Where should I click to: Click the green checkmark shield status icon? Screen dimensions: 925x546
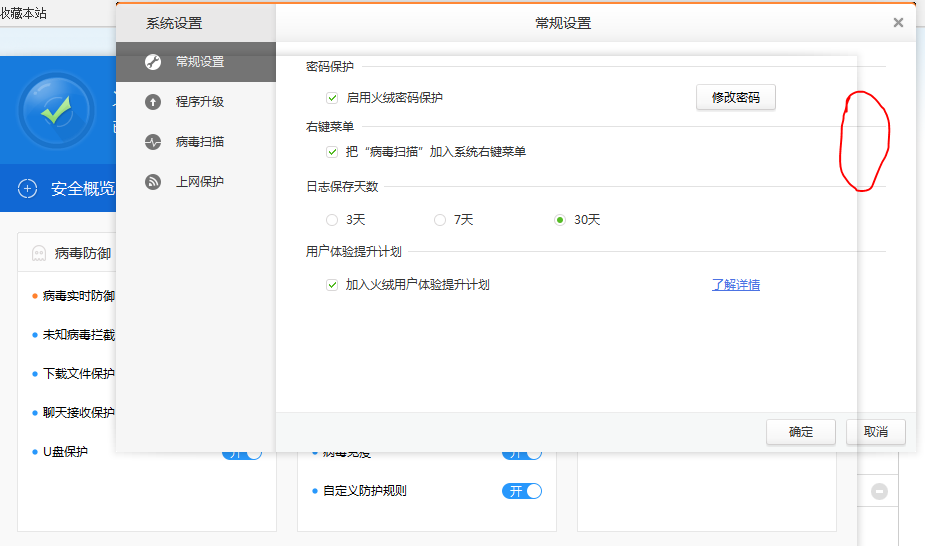point(55,110)
